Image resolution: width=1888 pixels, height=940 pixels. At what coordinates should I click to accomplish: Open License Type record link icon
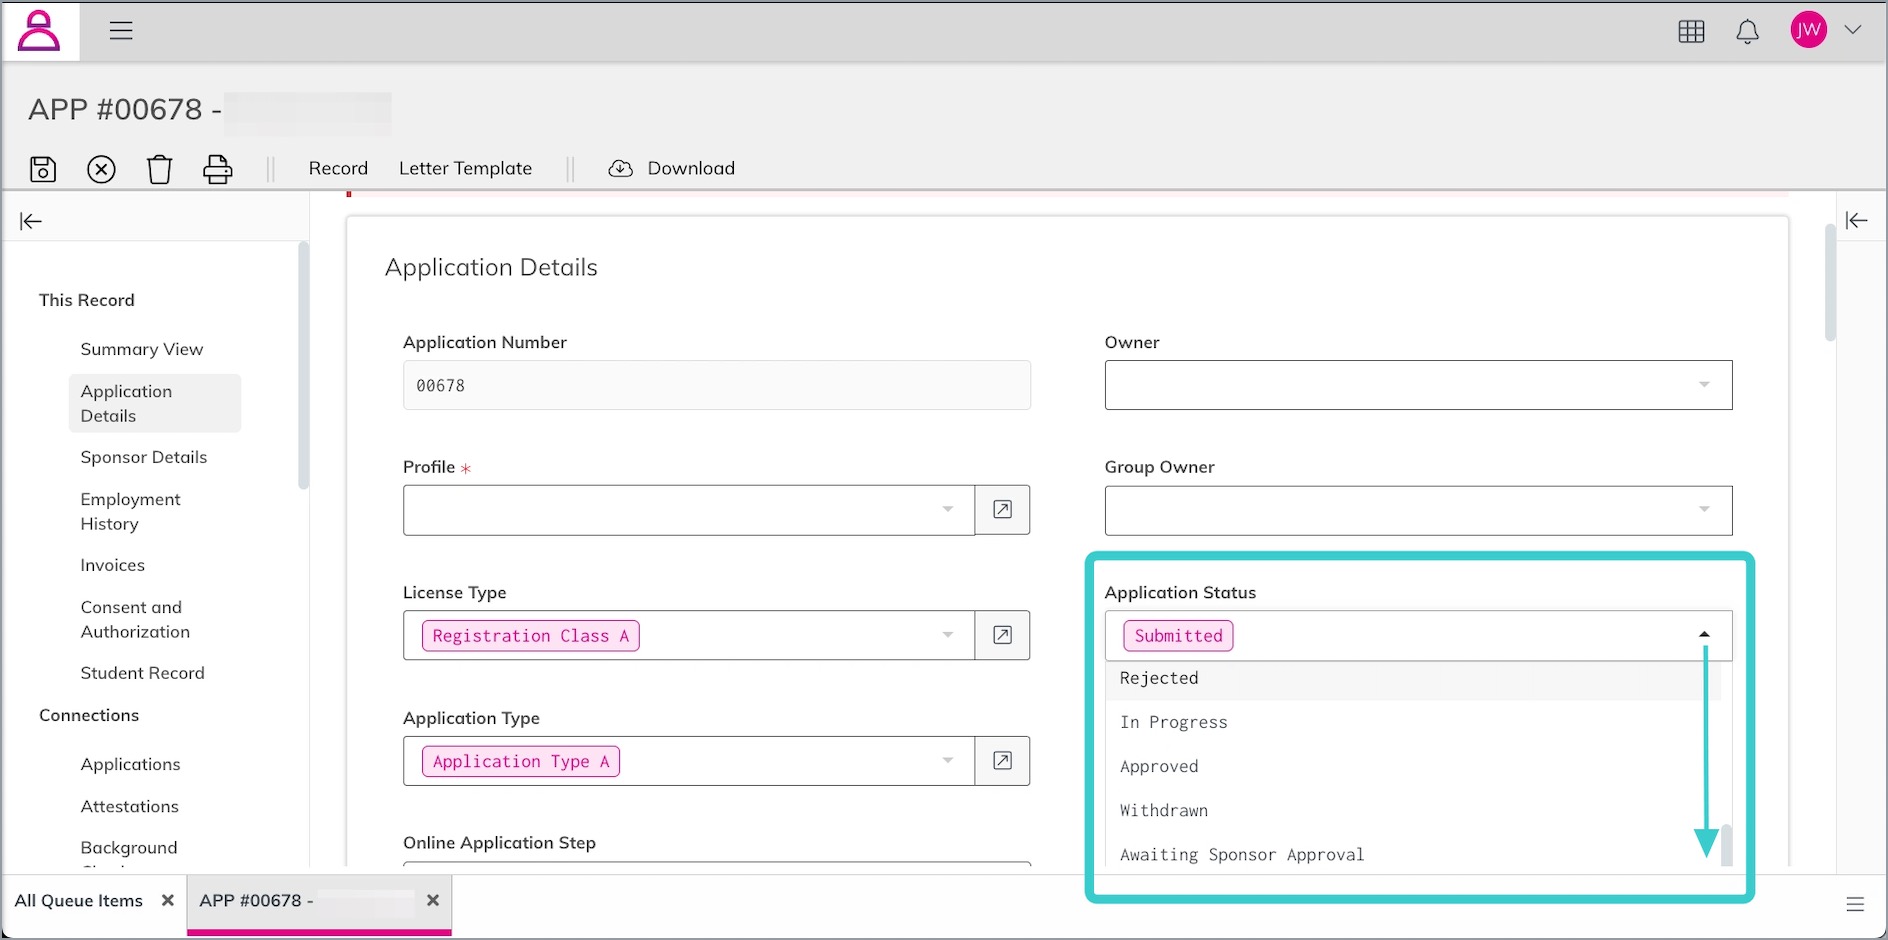pos(1002,635)
